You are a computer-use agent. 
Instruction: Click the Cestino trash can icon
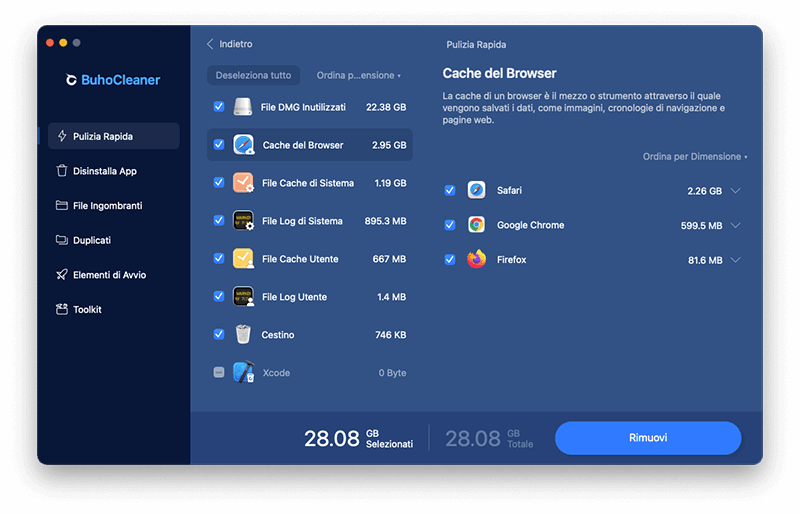click(x=243, y=334)
